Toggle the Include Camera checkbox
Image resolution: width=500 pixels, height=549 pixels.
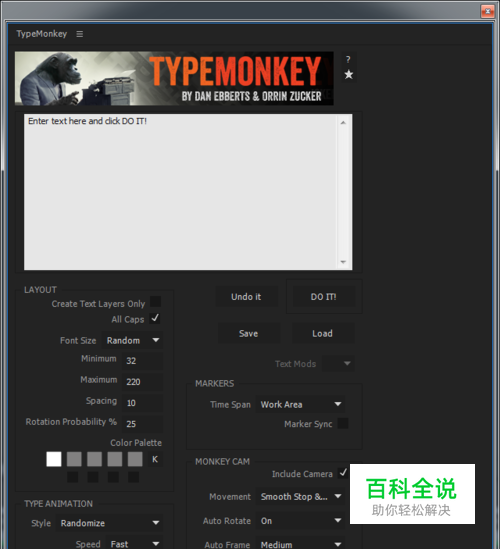point(343,473)
